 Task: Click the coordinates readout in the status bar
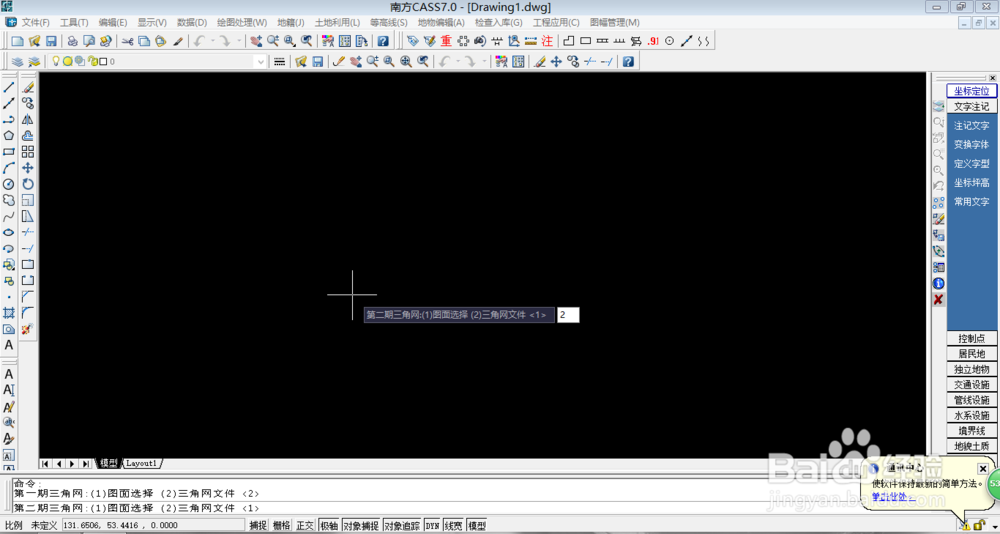153,525
